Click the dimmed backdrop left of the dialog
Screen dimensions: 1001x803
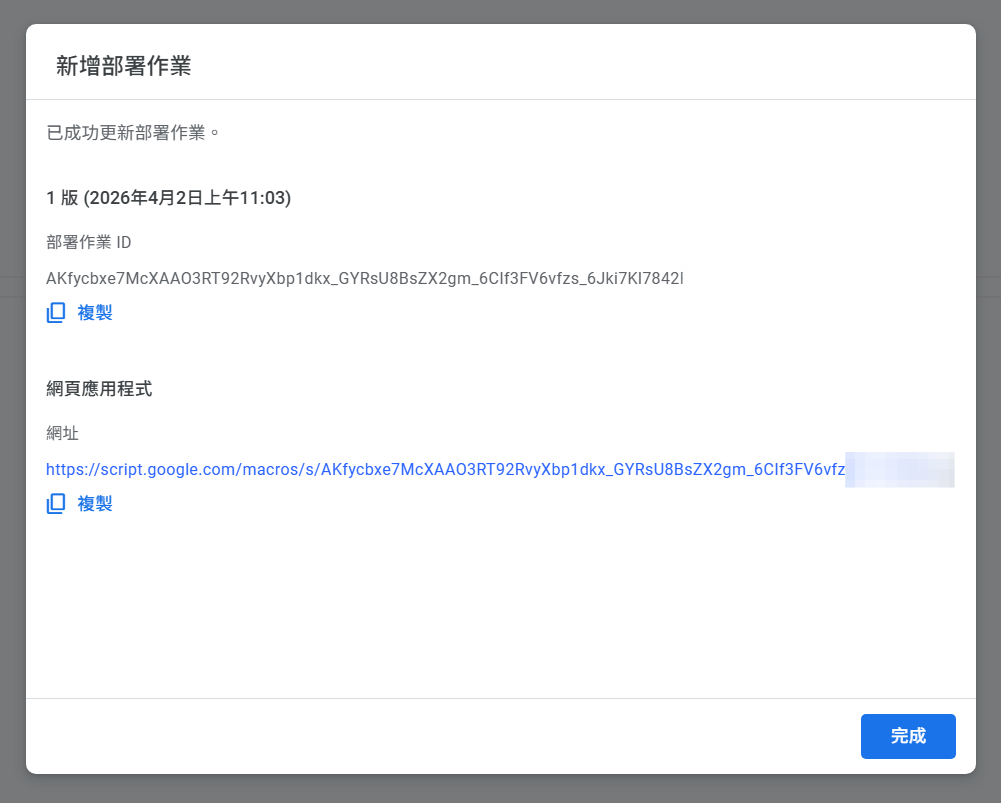coord(12,400)
